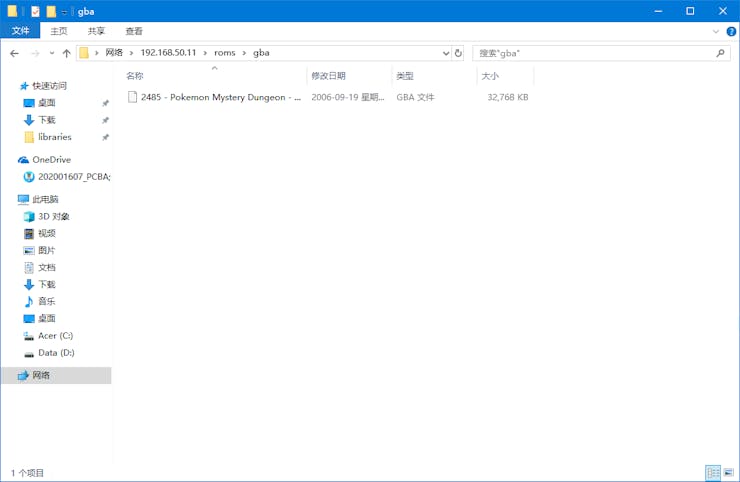Expand the ribbon chevron
Image resolution: width=740 pixels, height=482 pixels.
tap(715, 32)
